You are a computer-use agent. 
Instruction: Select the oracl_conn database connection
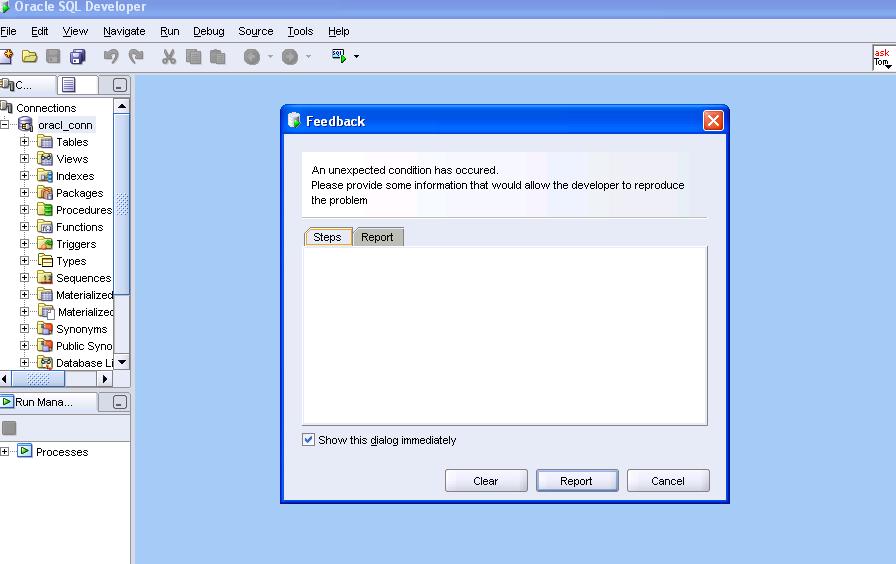65,125
